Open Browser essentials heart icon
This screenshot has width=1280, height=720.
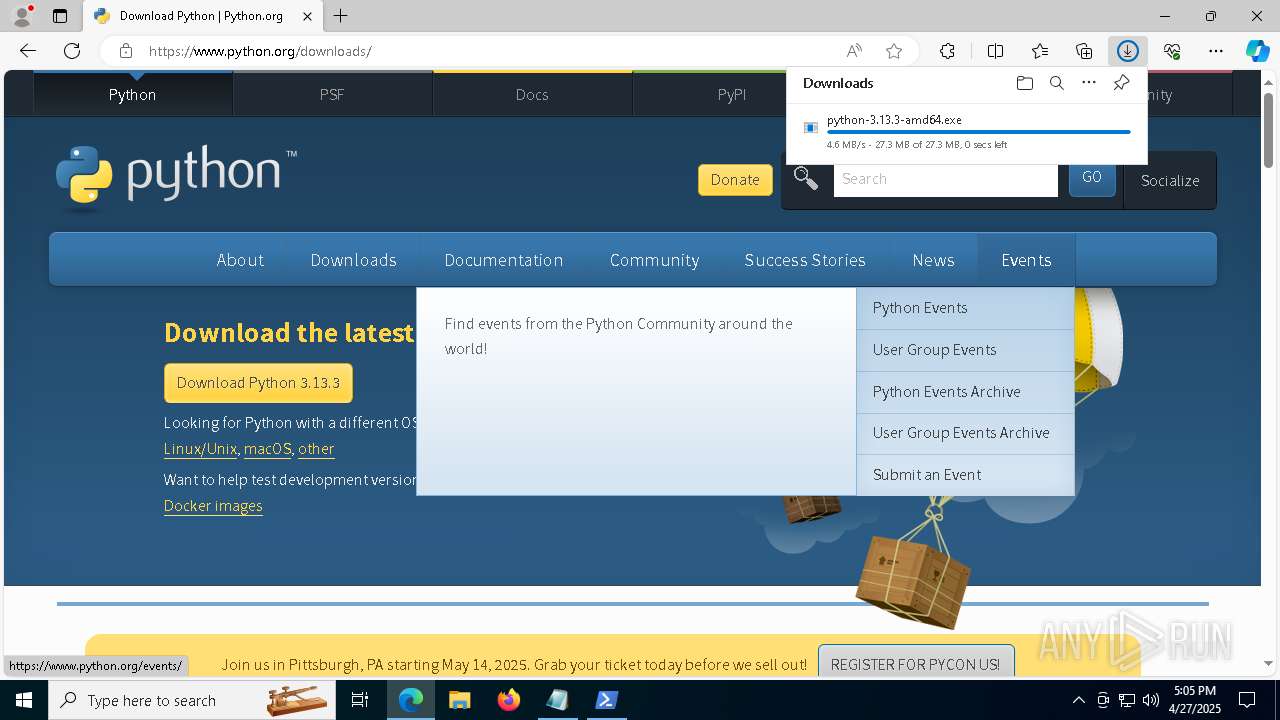[x=1172, y=51]
